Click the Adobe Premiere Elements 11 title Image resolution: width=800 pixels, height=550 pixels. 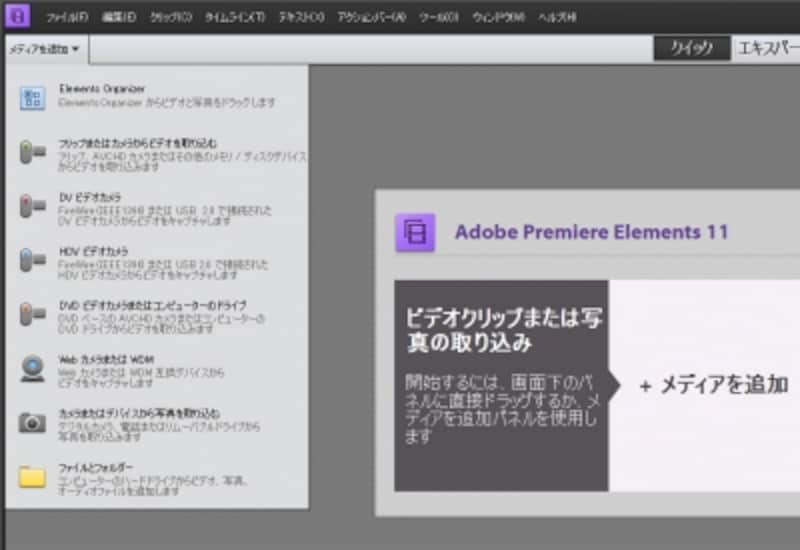(x=591, y=232)
